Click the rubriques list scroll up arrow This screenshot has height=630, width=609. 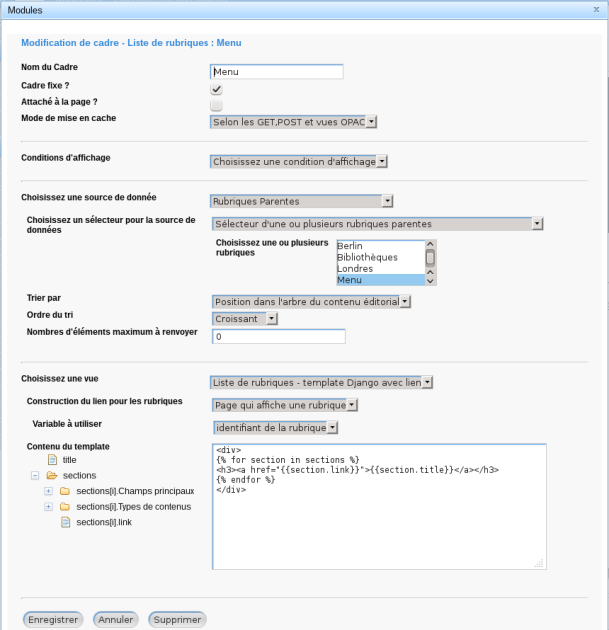pos(430,244)
